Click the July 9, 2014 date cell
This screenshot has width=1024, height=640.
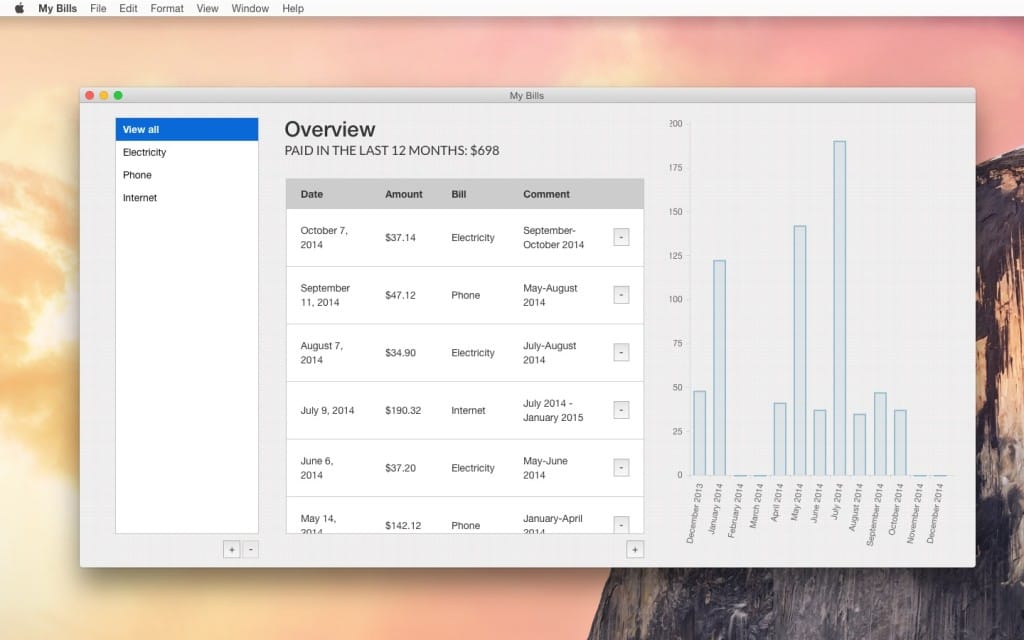click(x=327, y=410)
